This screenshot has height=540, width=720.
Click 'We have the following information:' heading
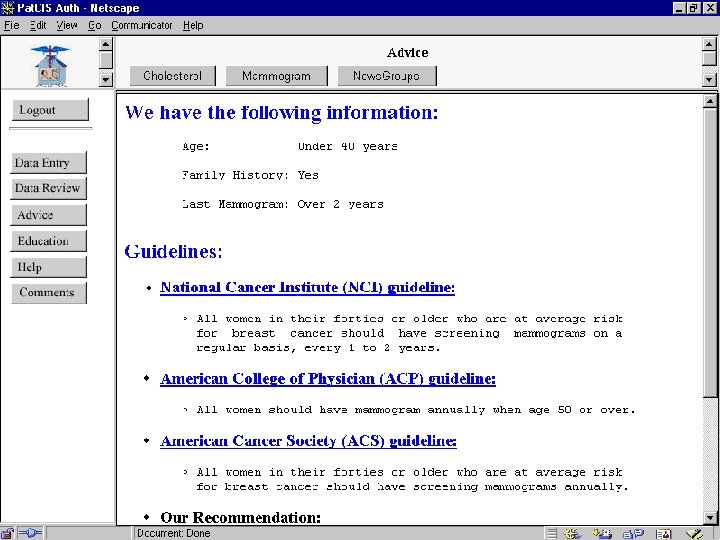coord(282,112)
